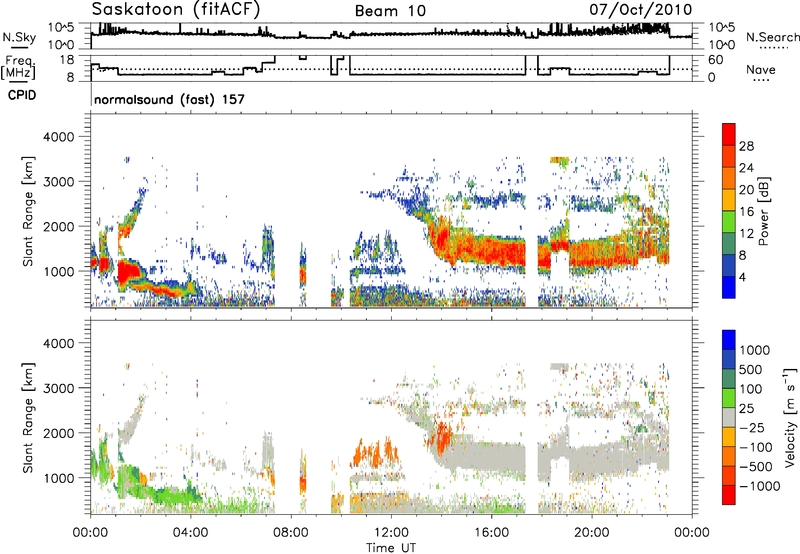Click the '08:00' time tick label

291,533
